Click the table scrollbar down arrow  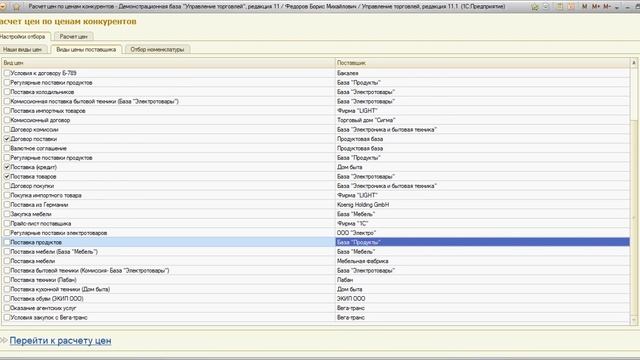(x=634, y=320)
